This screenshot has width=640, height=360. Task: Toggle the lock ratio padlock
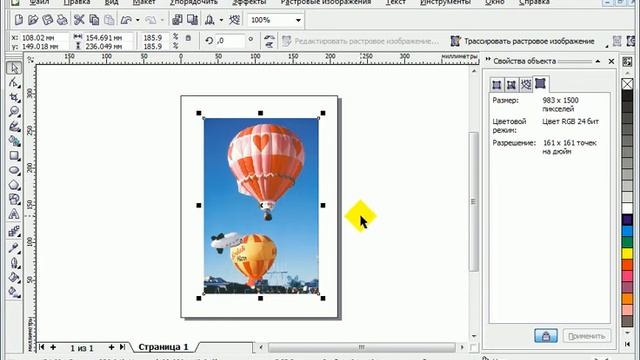pyautogui.click(x=188, y=38)
